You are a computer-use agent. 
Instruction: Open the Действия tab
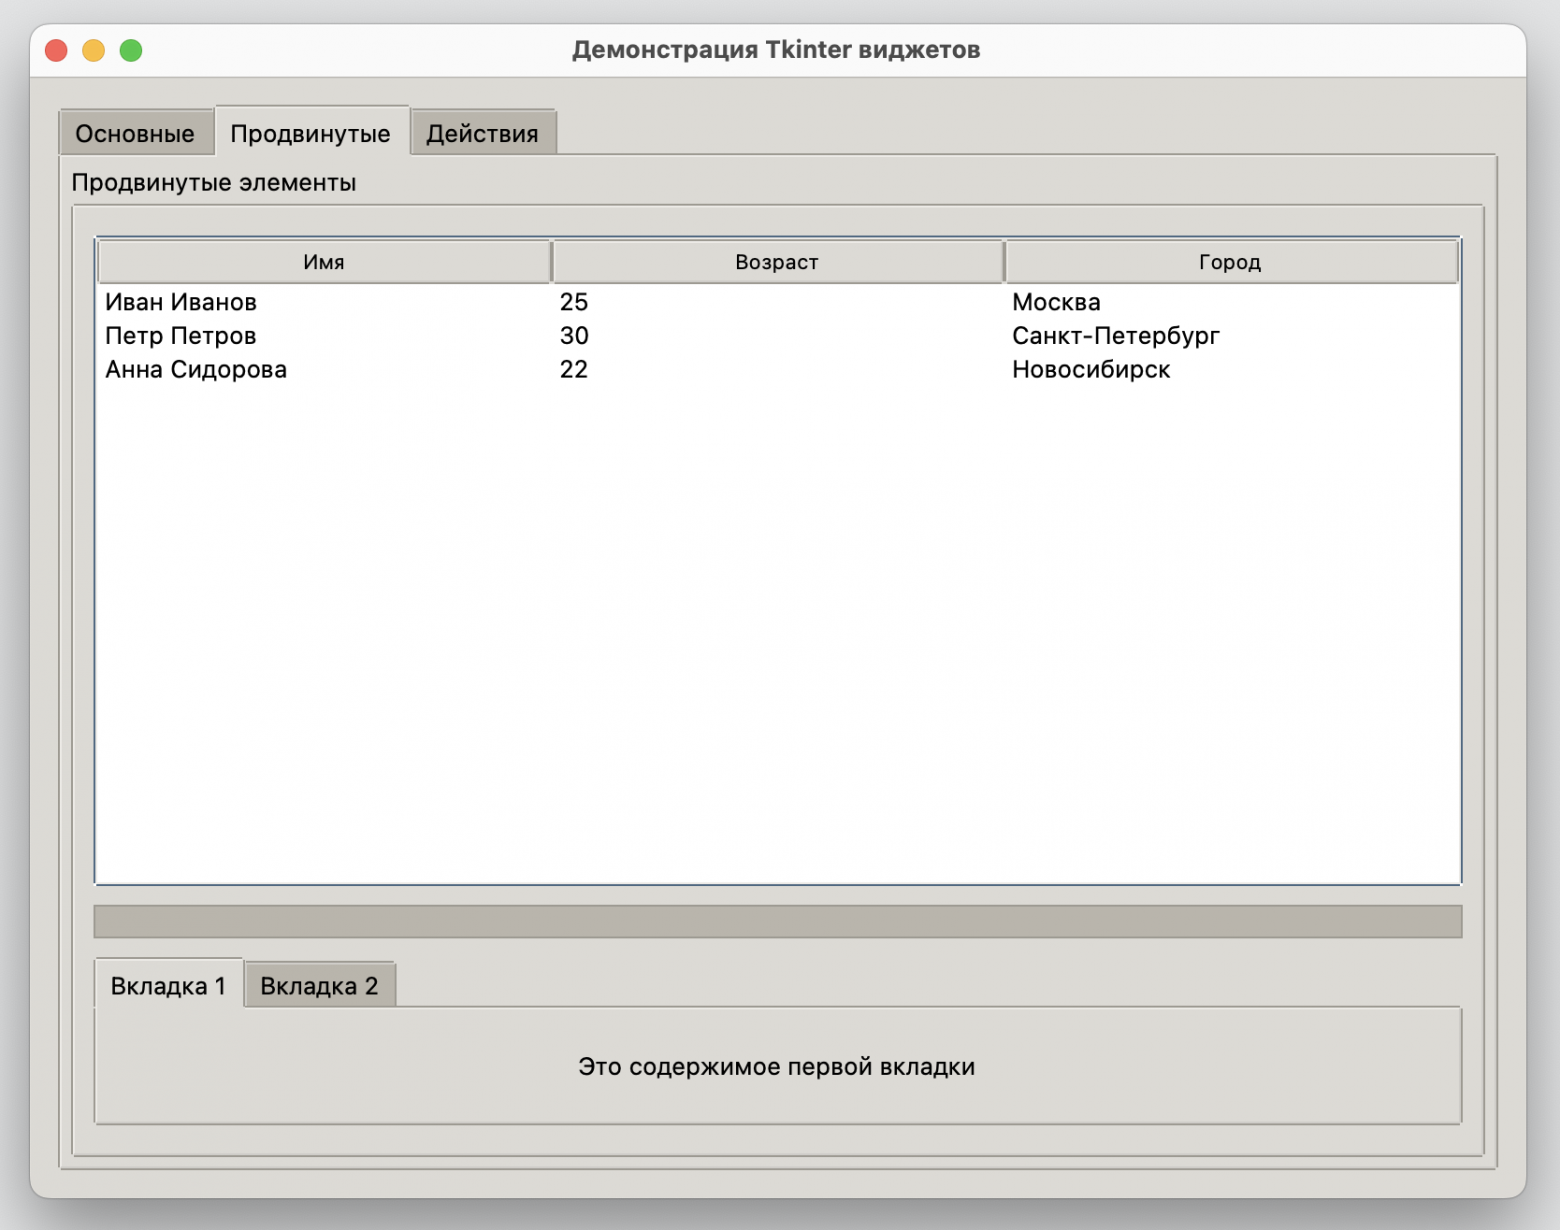click(483, 131)
